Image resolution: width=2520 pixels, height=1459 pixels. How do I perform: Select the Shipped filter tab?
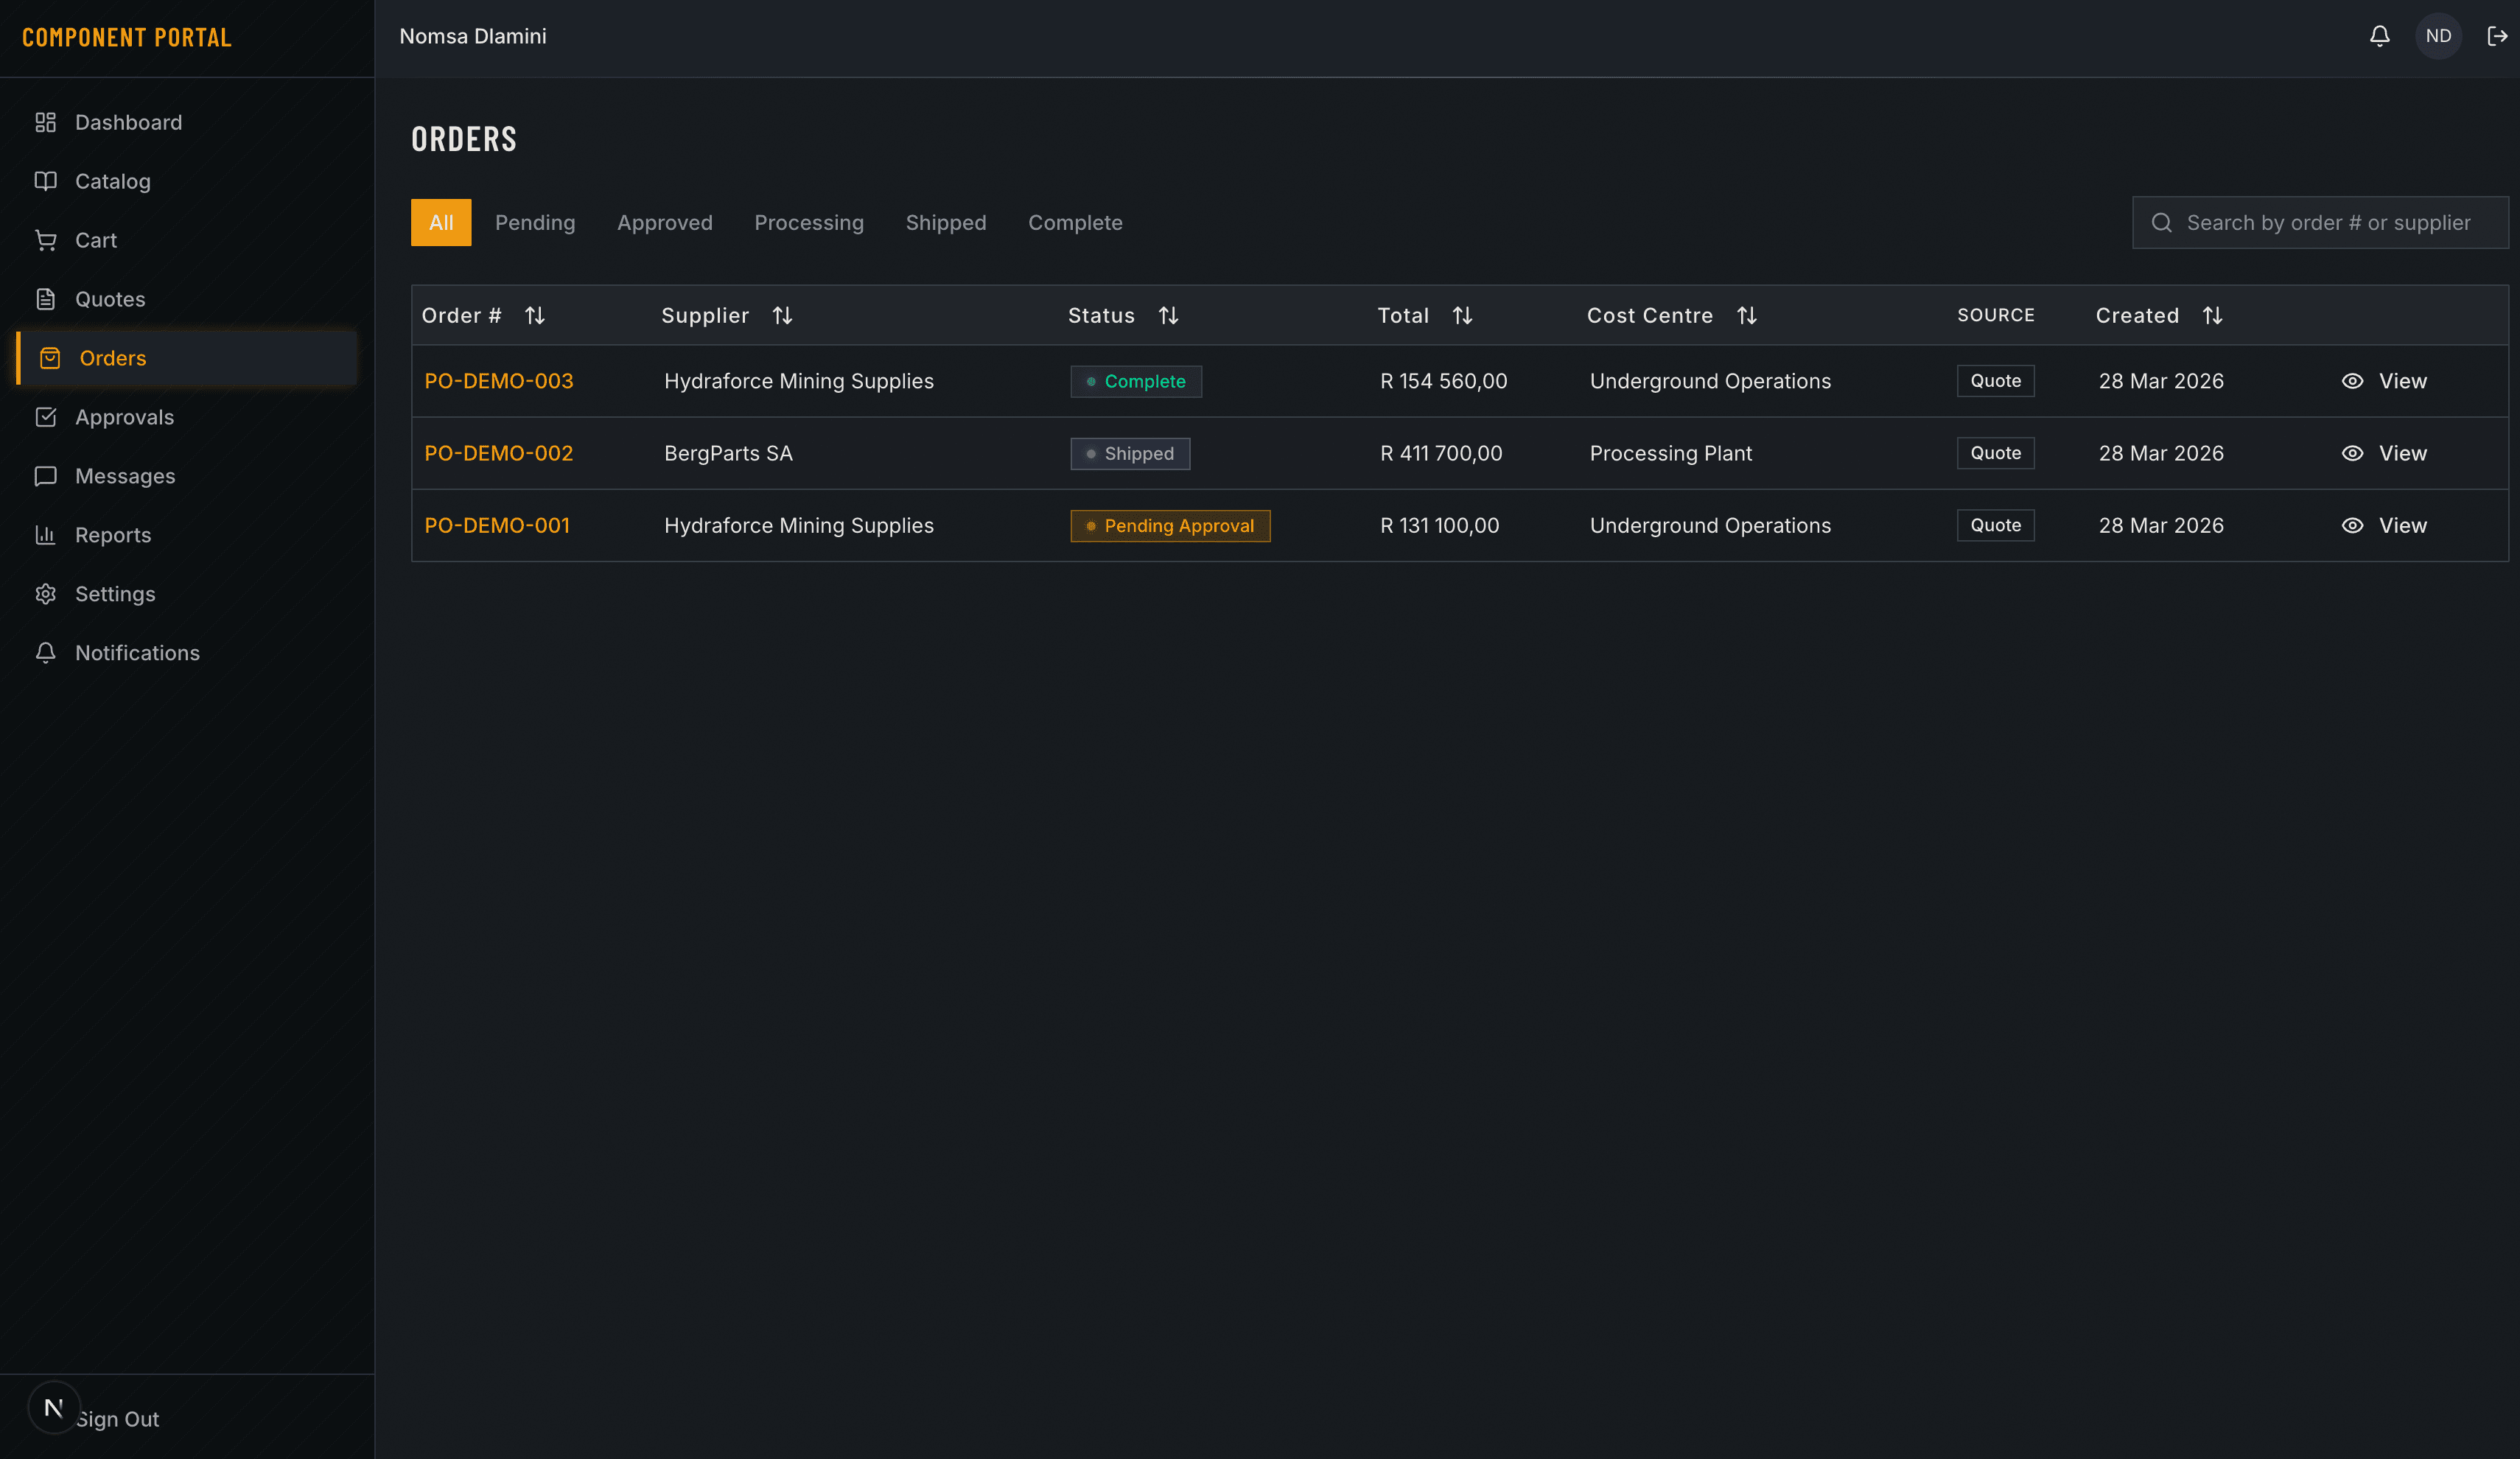pos(945,223)
